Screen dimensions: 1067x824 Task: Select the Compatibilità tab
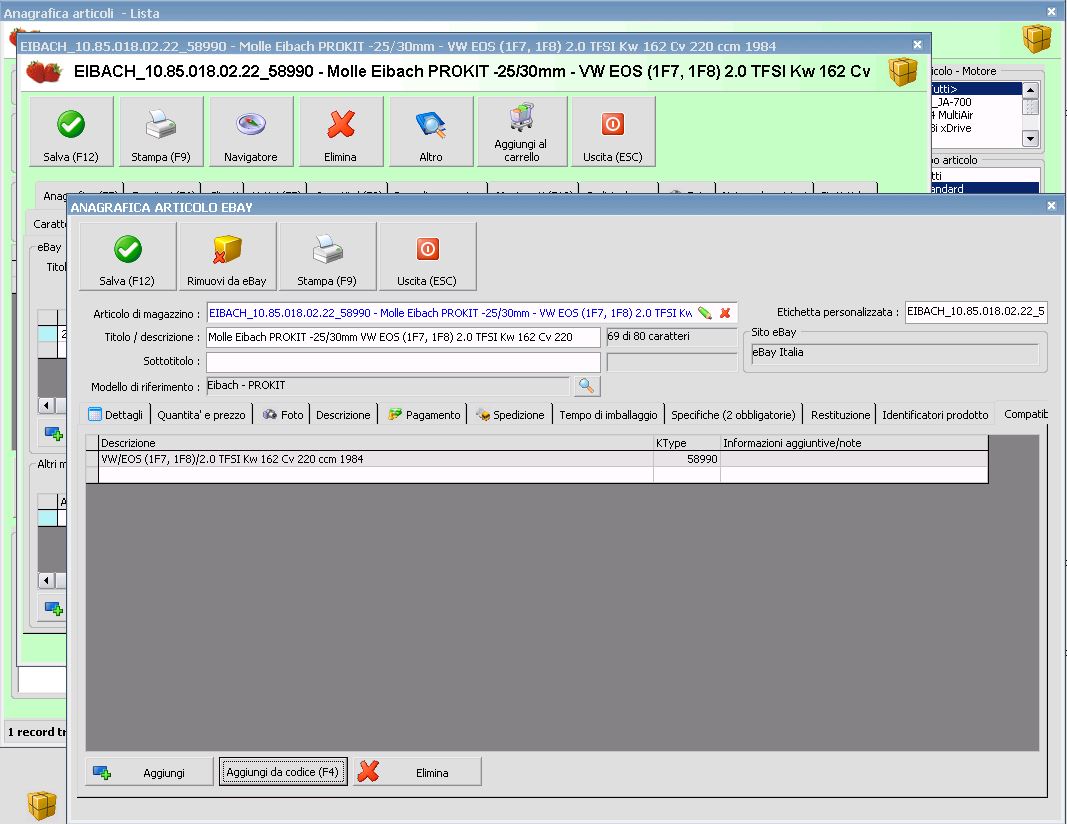coord(1025,414)
